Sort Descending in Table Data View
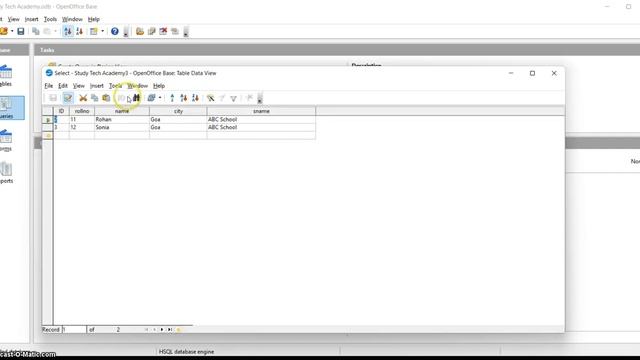This screenshot has height=360, width=640. [x=195, y=98]
